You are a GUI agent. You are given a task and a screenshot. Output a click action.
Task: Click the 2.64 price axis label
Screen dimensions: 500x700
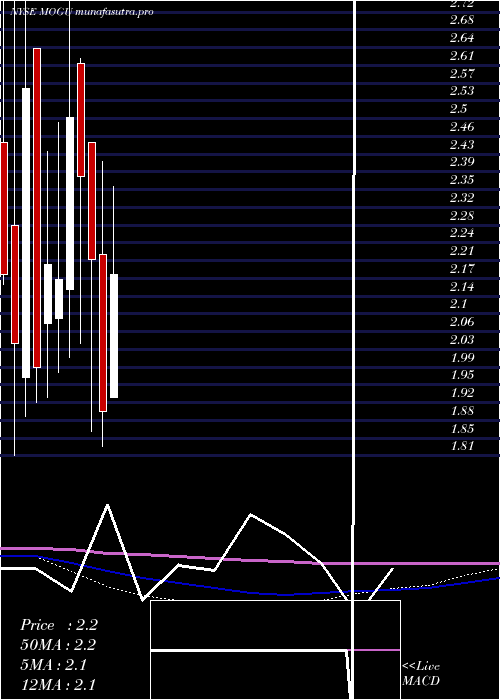click(462, 38)
